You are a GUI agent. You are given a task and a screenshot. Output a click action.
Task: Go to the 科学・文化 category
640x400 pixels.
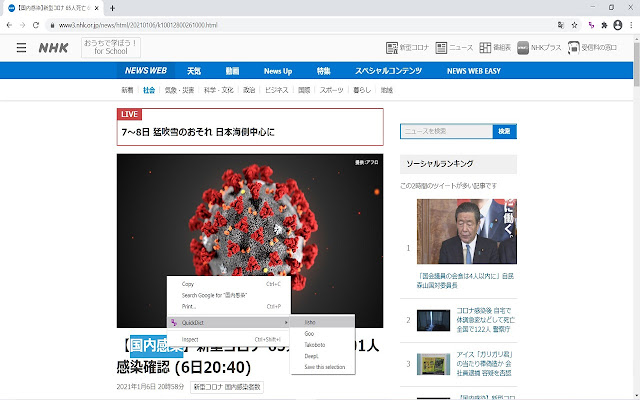pyautogui.click(x=218, y=90)
